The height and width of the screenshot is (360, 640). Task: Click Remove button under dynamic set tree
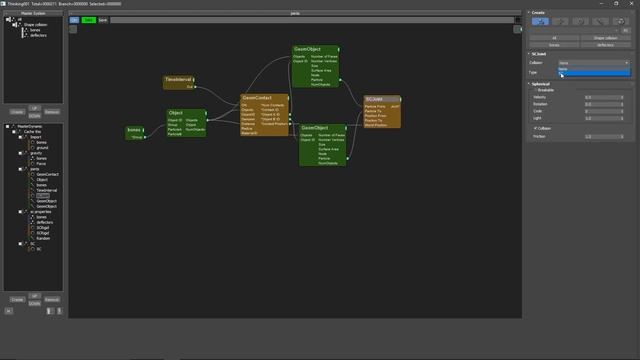click(52, 300)
